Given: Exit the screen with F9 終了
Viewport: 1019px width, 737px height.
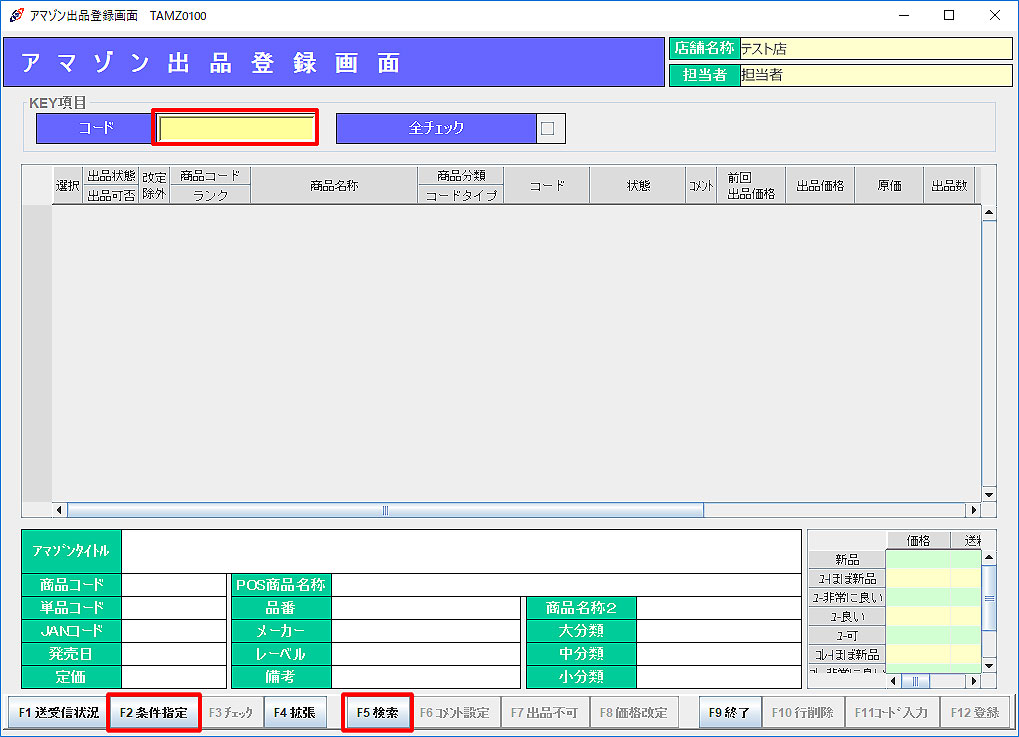Looking at the screenshot, I should pos(729,713).
